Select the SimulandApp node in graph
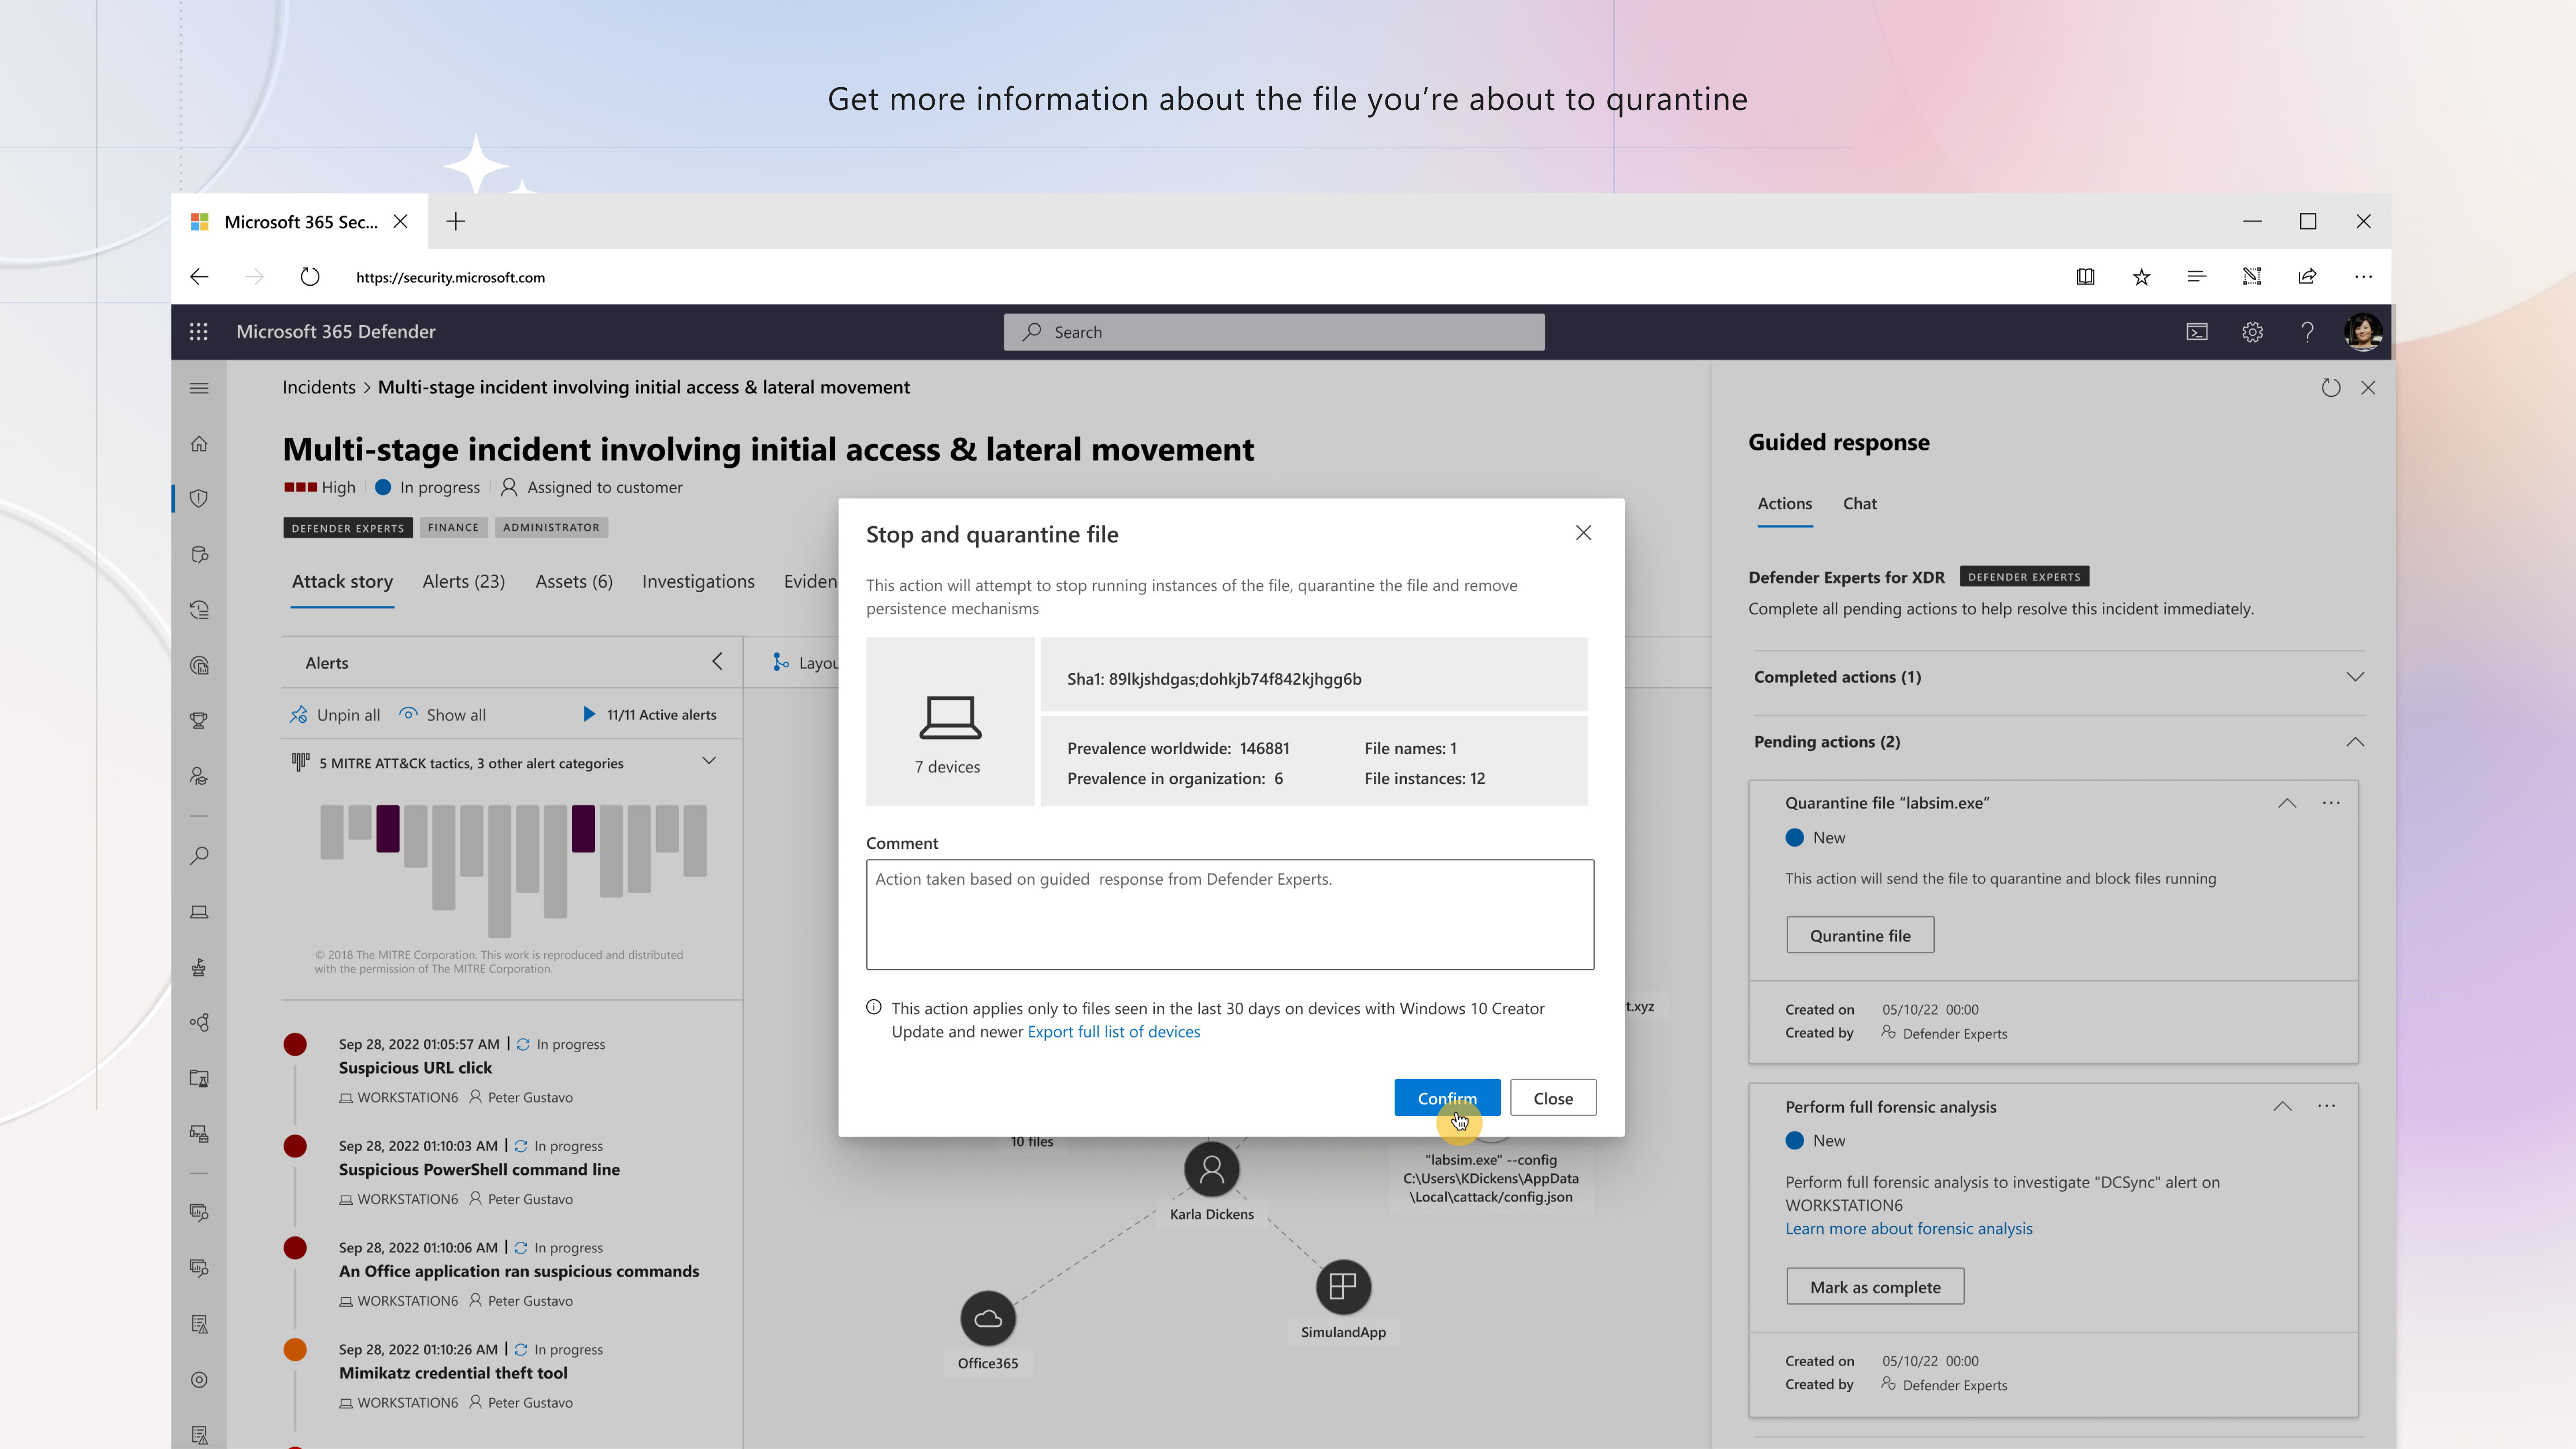This screenshot has height=1449, width=2576. (x=1343, y=1287)
